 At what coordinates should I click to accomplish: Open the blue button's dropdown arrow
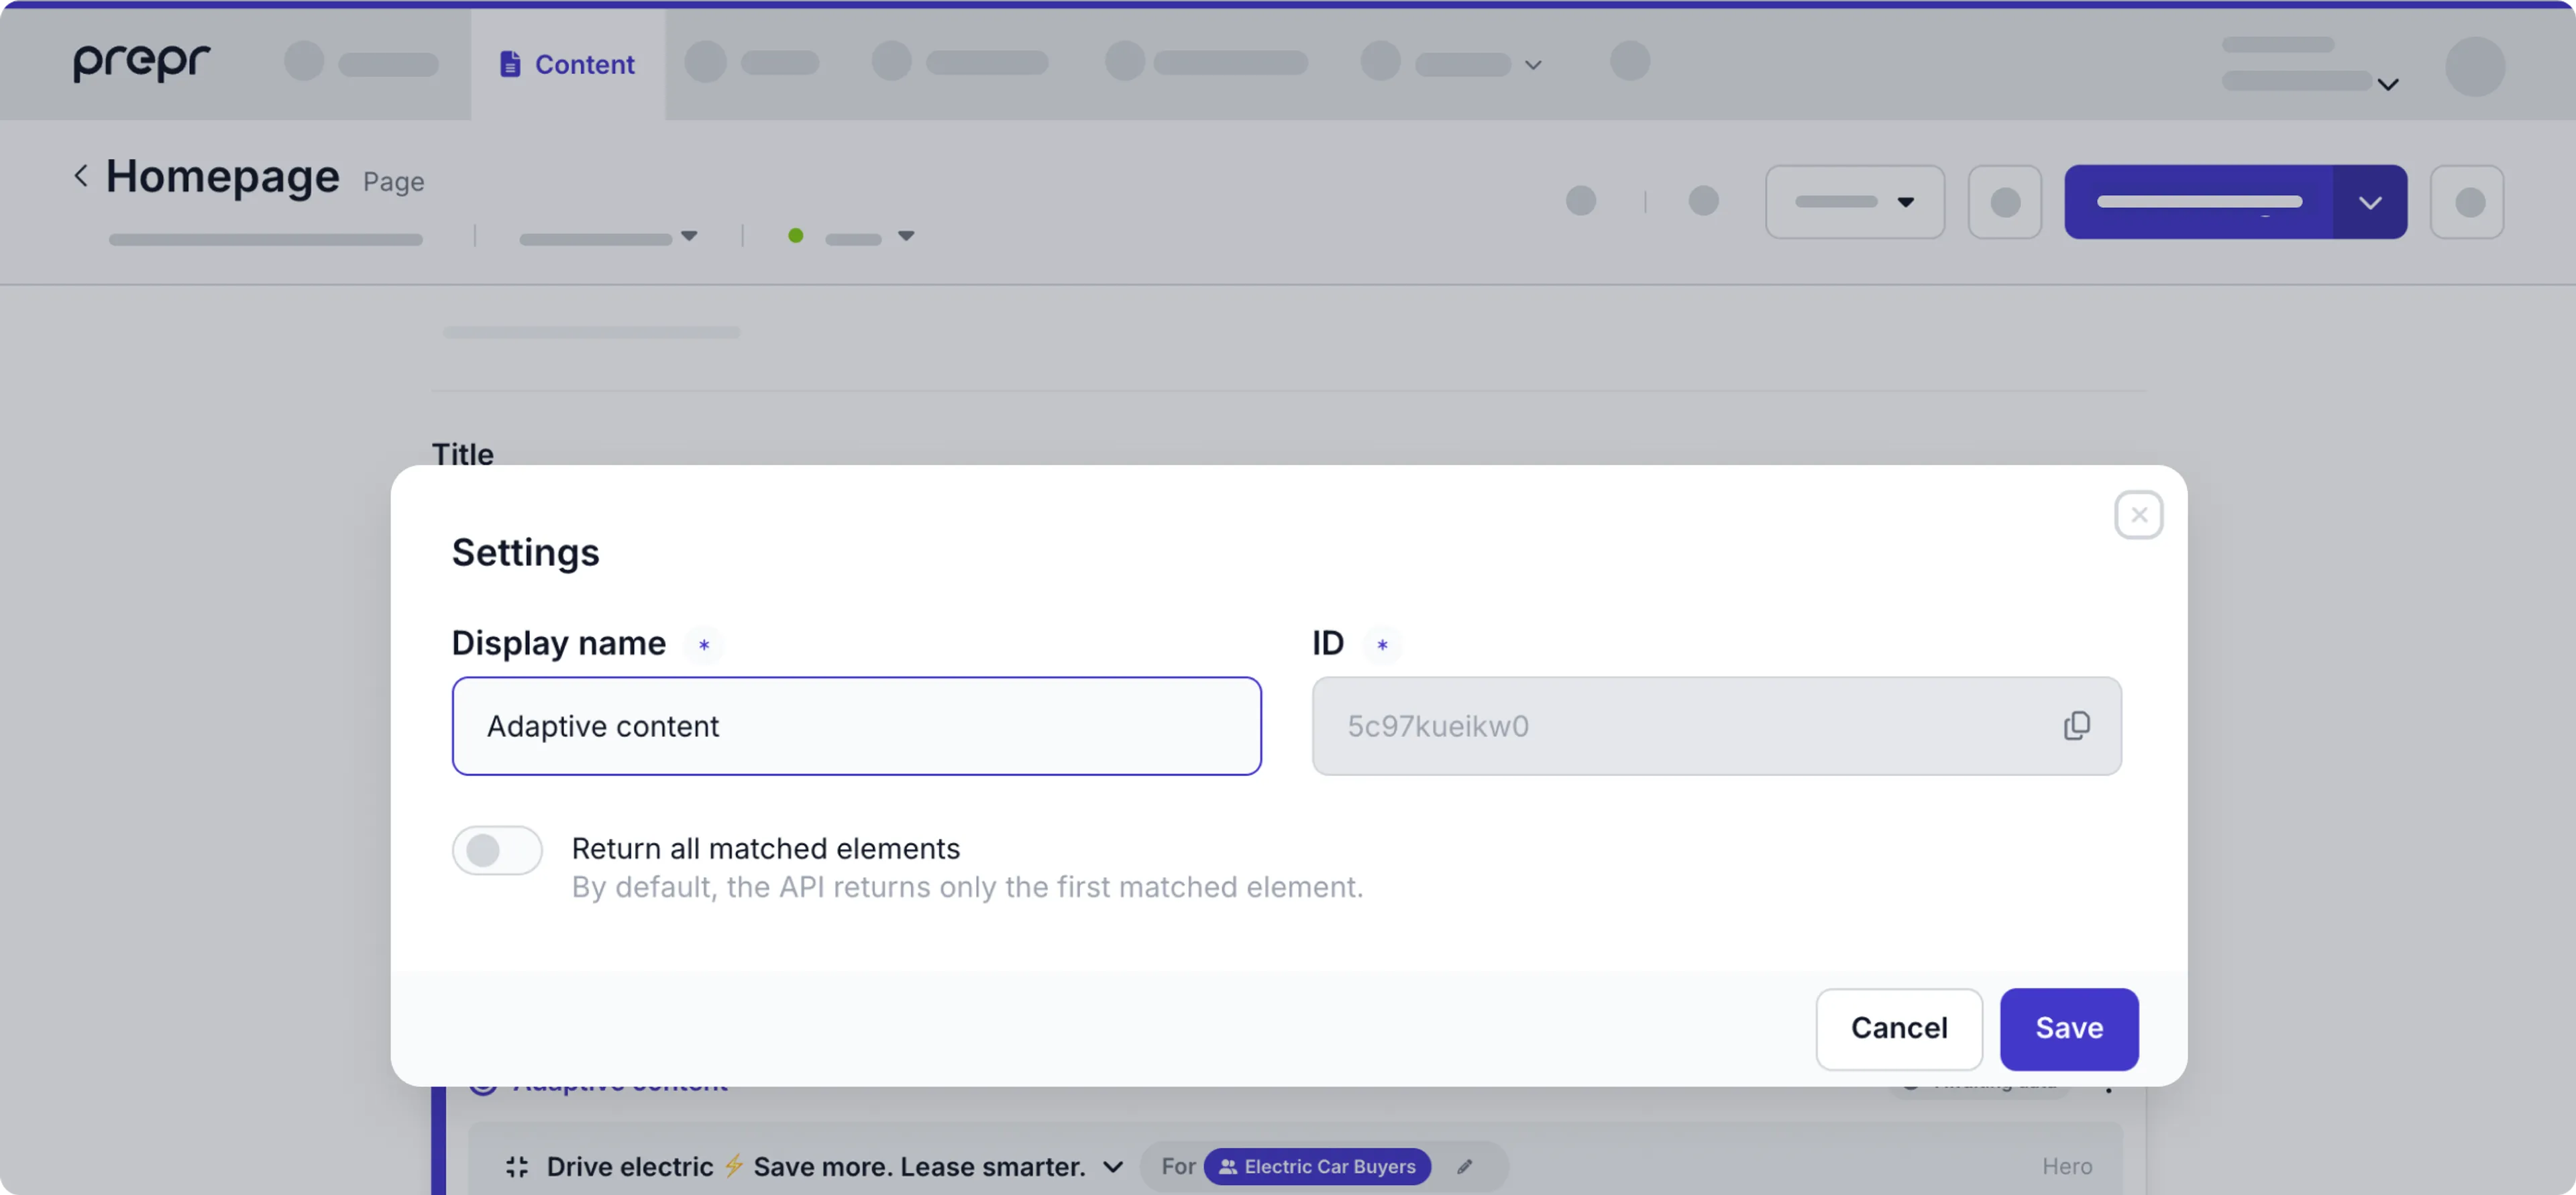coord(2369,202)
